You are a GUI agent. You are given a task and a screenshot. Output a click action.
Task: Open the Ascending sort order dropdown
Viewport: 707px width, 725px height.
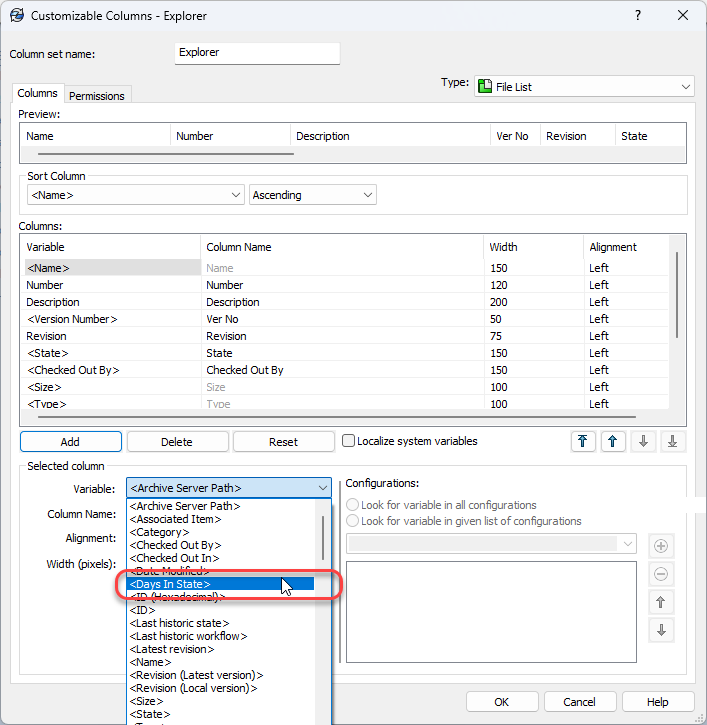click(x=312, y=195)
